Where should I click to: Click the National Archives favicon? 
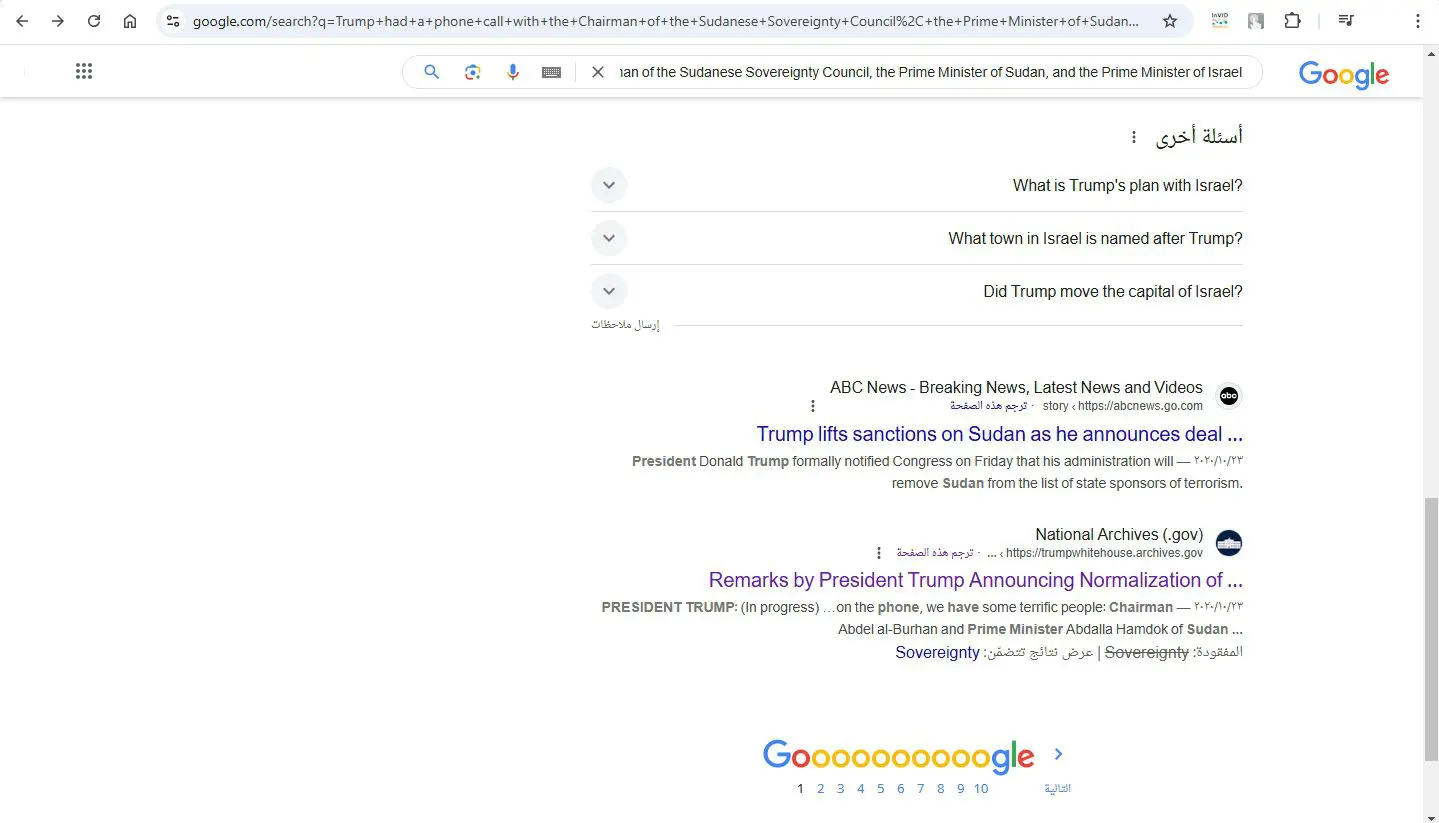[x=1229, y=543]
